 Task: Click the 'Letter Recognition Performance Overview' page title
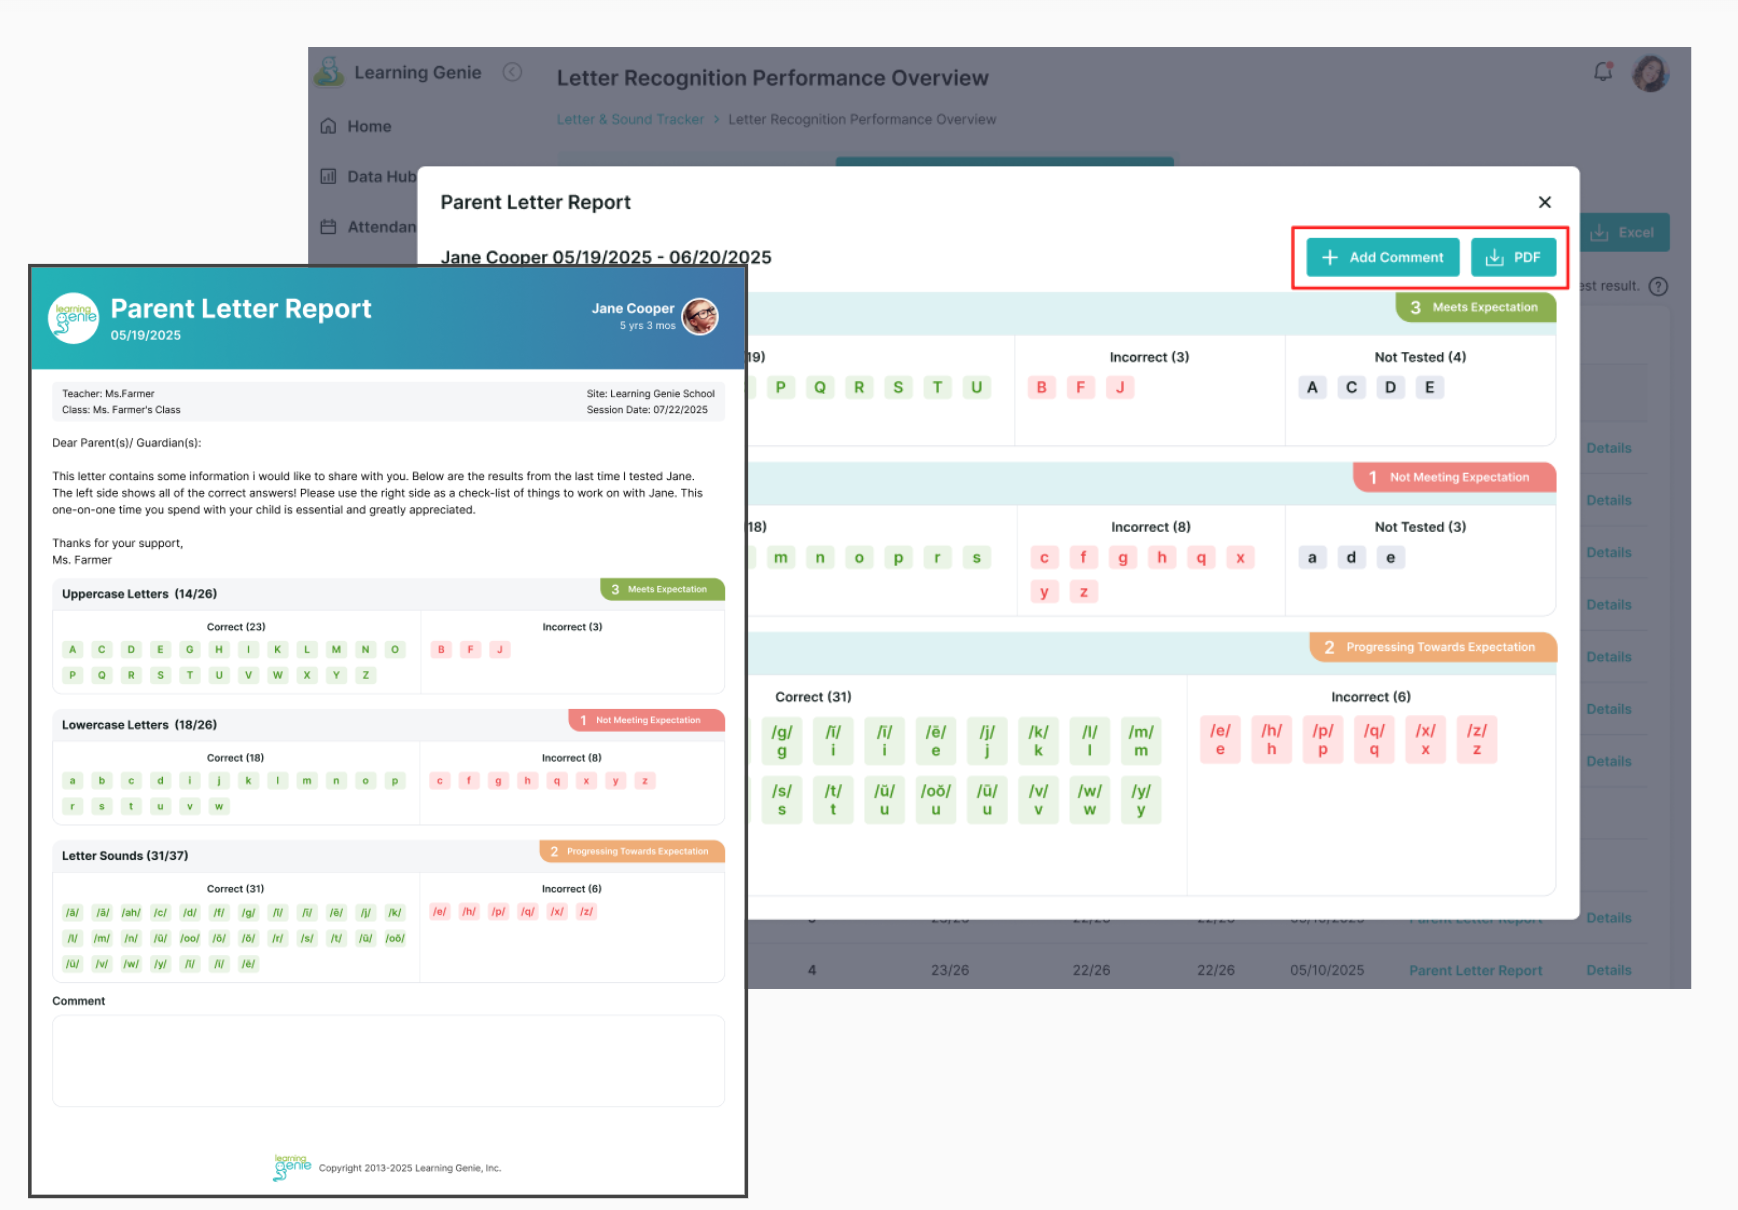(x=772, y=78)
